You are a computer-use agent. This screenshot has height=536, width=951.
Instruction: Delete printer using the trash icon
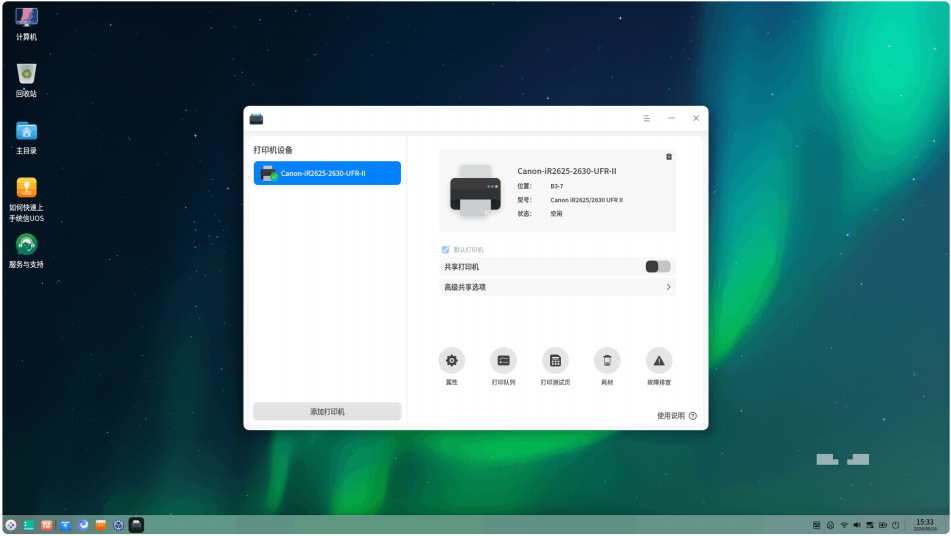click(669, 157)
